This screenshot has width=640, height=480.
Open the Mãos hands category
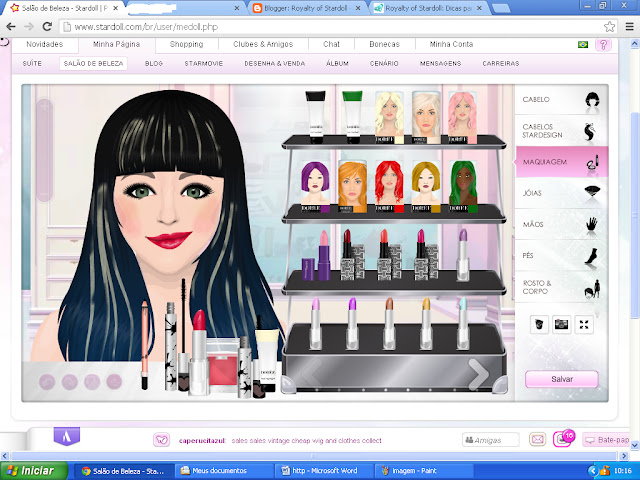(562, 224)
